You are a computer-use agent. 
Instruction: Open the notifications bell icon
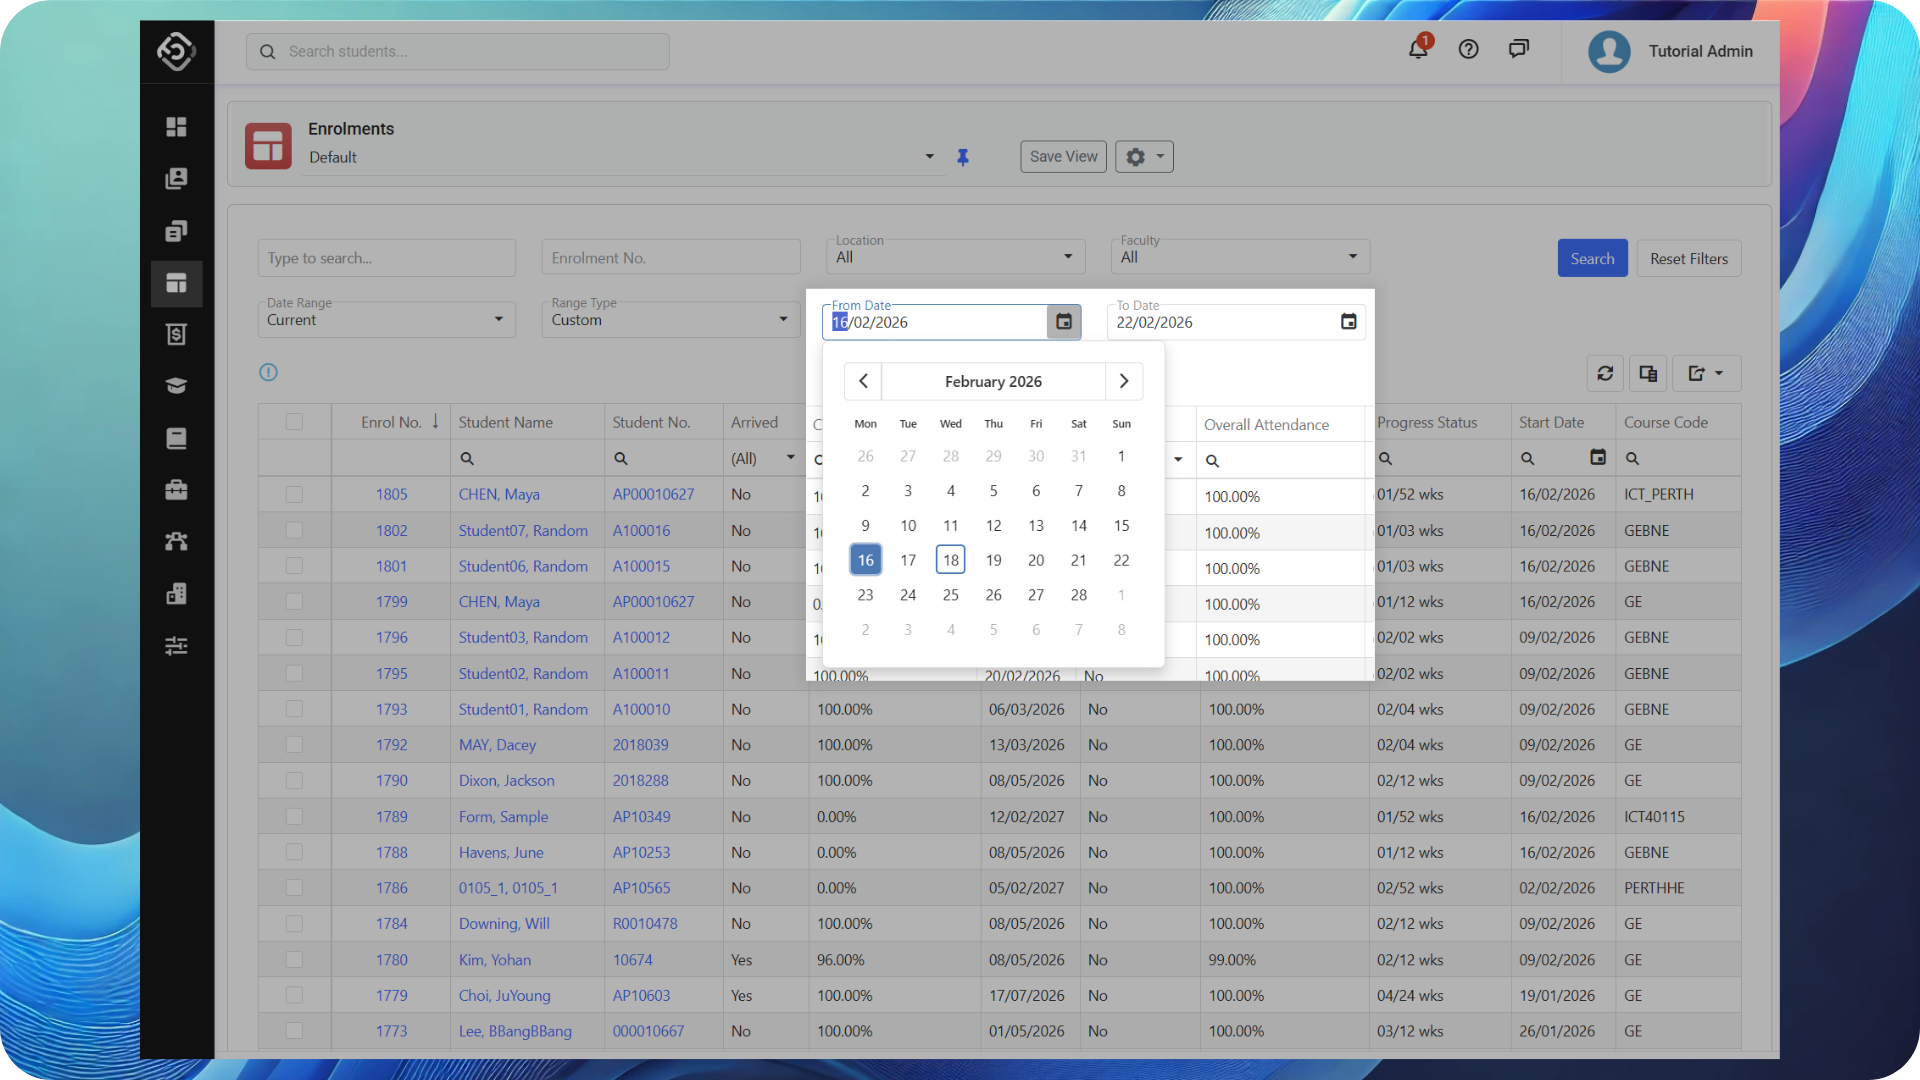point(1418,49)
